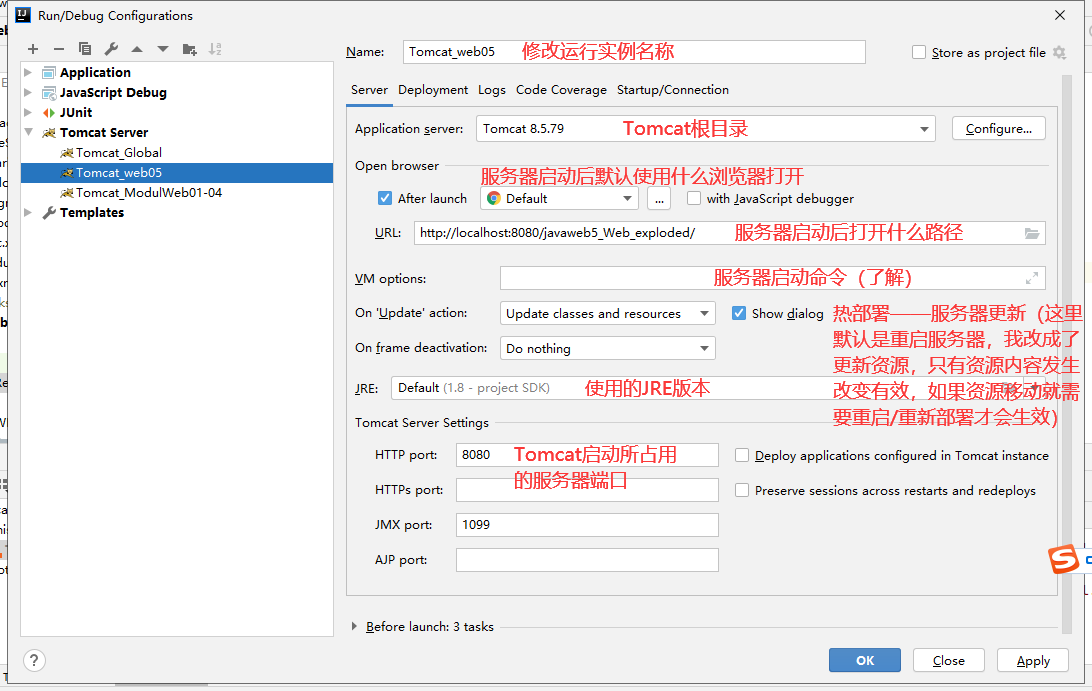Click the Close button

(949, 660)
